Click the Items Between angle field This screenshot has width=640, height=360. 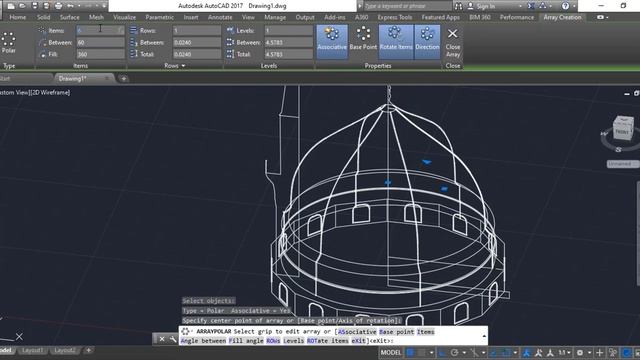[100, 42]
